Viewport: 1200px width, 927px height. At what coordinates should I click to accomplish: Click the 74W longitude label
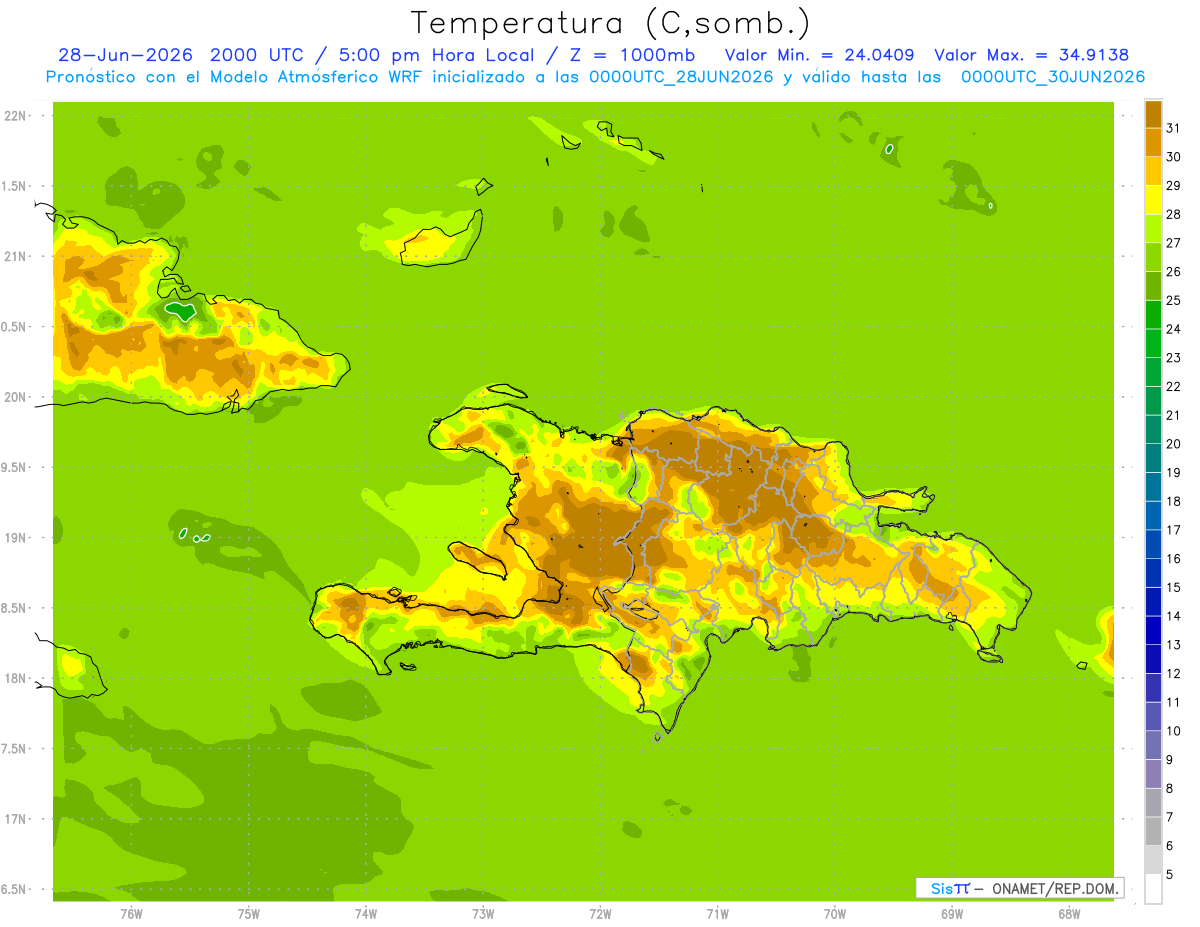click(365, 913)
